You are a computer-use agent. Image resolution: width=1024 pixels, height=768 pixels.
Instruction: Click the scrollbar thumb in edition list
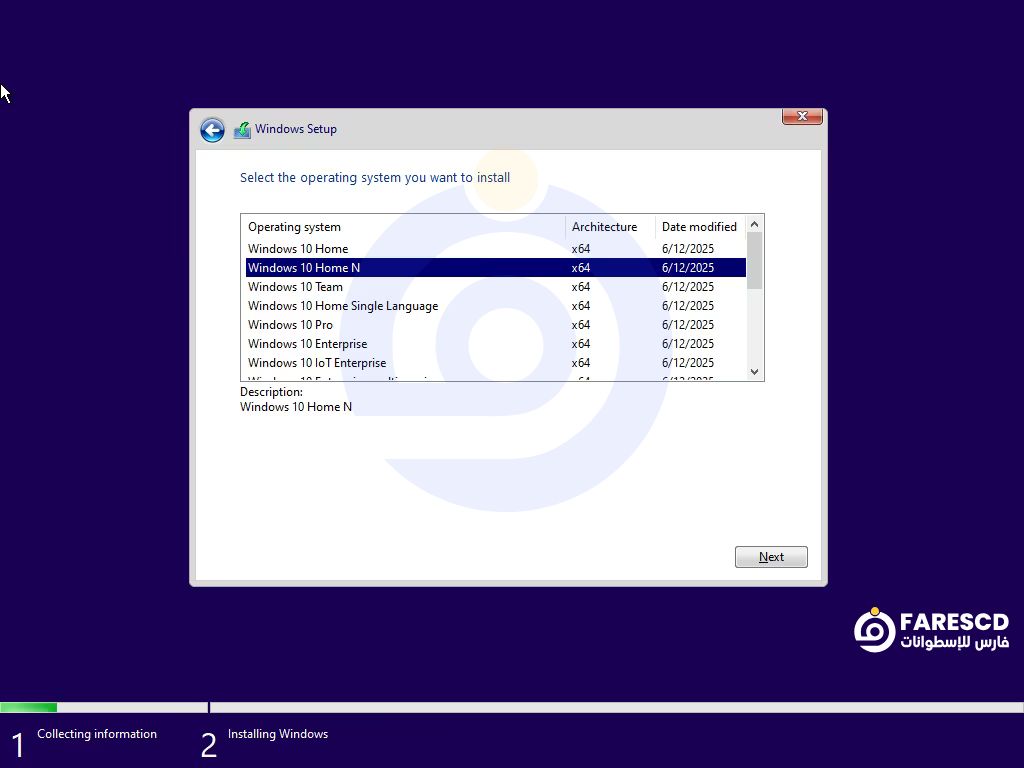tap(754, 261)
